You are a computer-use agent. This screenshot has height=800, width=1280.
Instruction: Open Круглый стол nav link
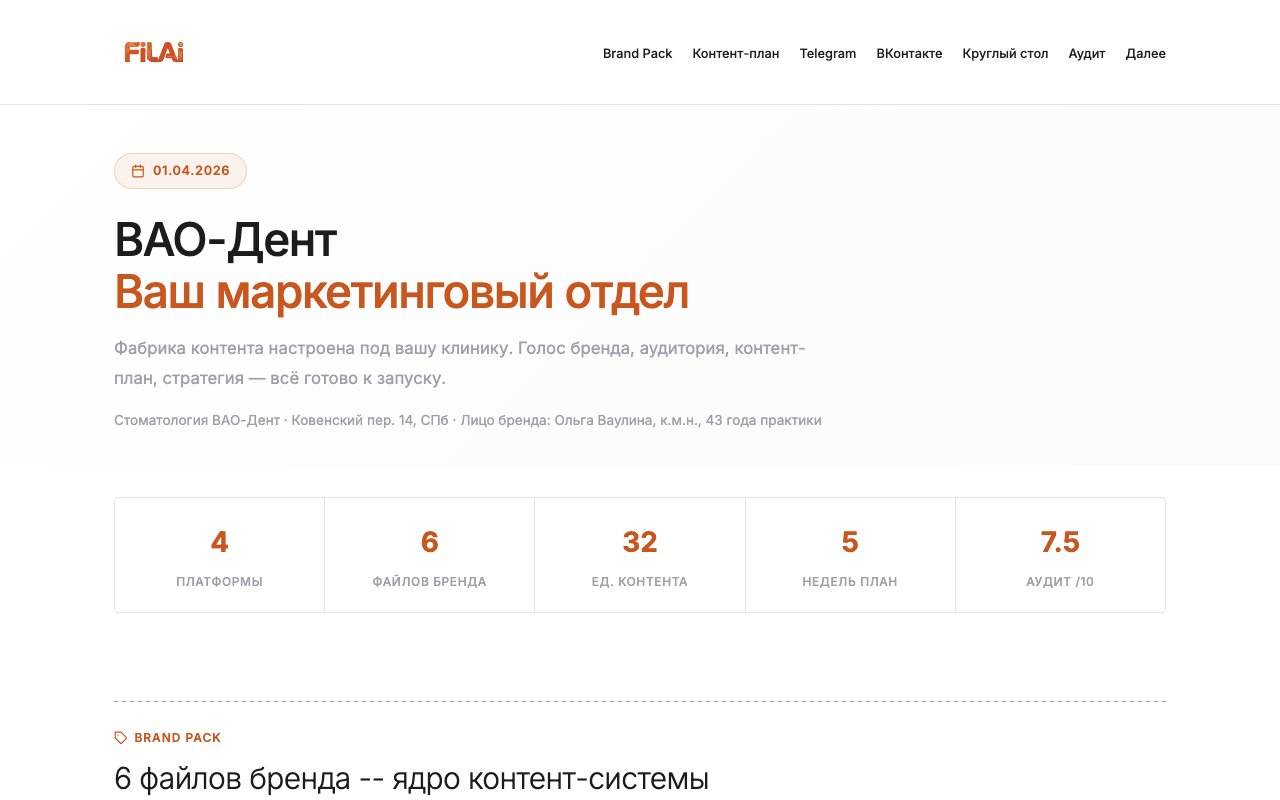click(x=1005, y=54)
